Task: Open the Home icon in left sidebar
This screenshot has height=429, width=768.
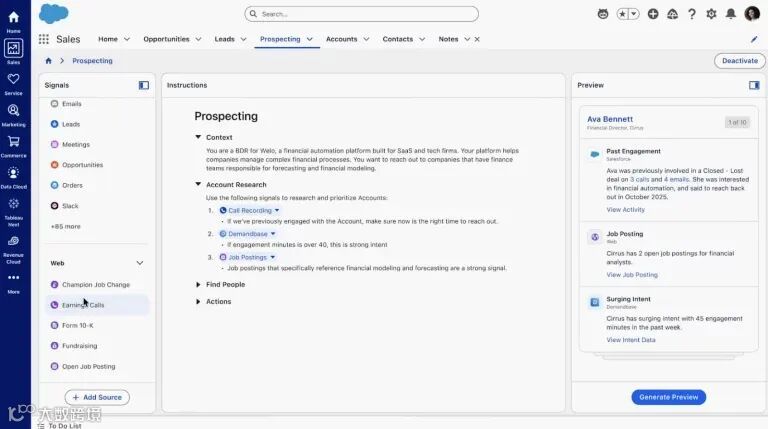Action: [14, 18]
